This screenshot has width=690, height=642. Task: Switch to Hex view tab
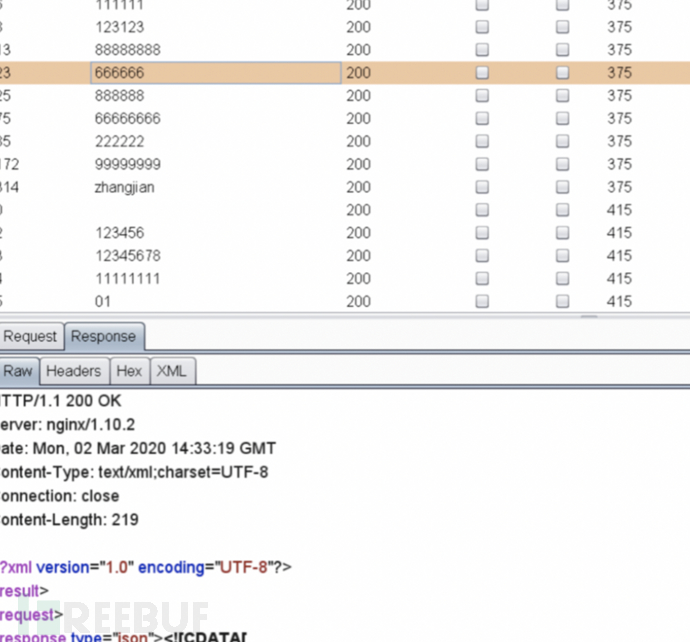(x=129, y=371)
